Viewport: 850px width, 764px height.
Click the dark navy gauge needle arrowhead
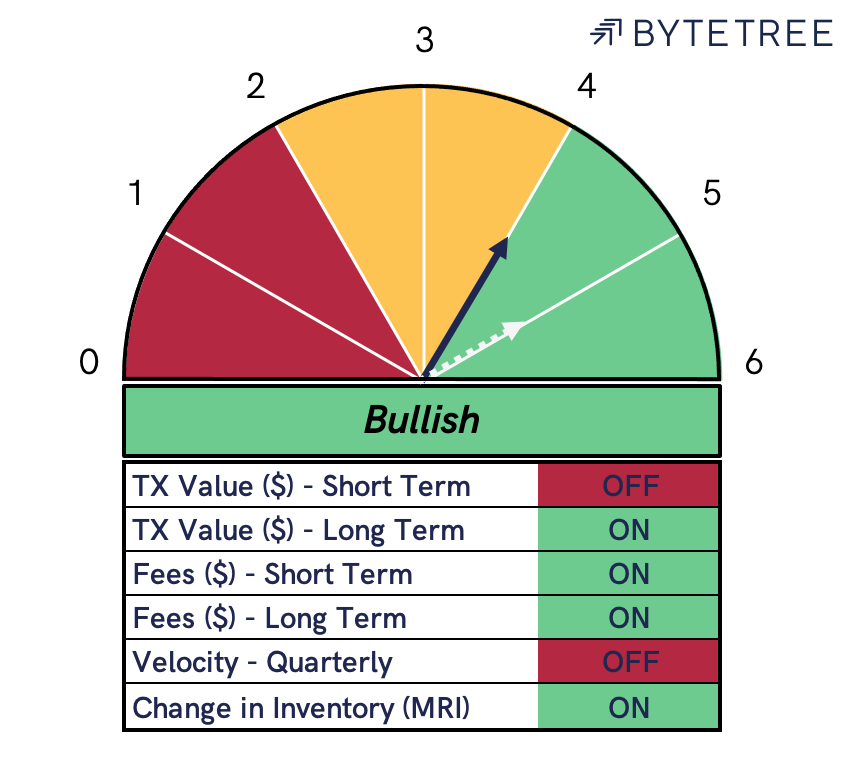click(500, 249)
